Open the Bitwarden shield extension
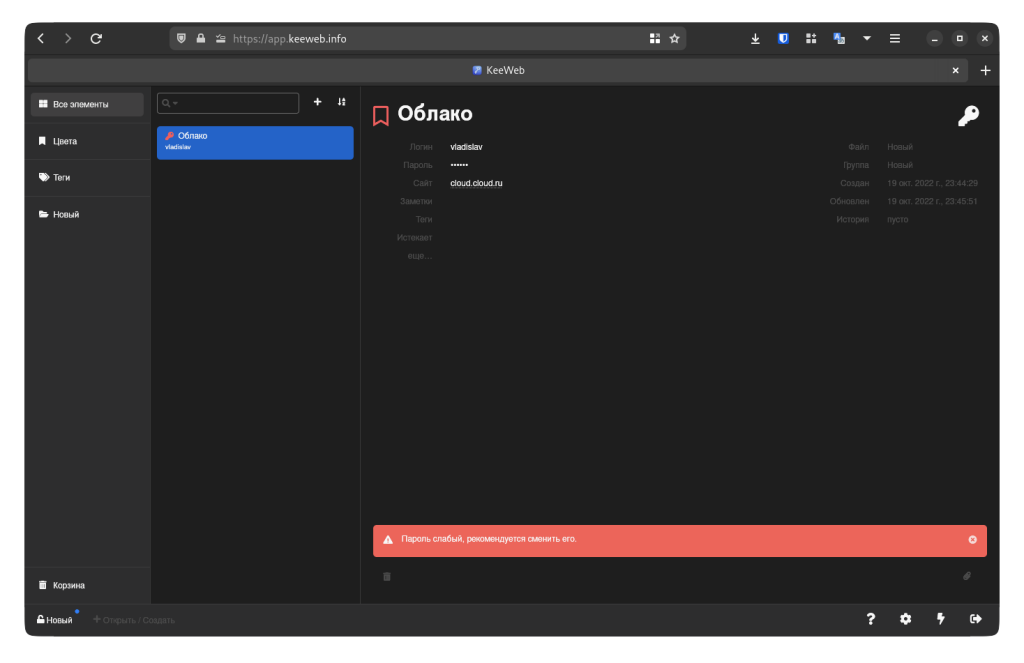 pyautogui.click(x=783, y=39)
